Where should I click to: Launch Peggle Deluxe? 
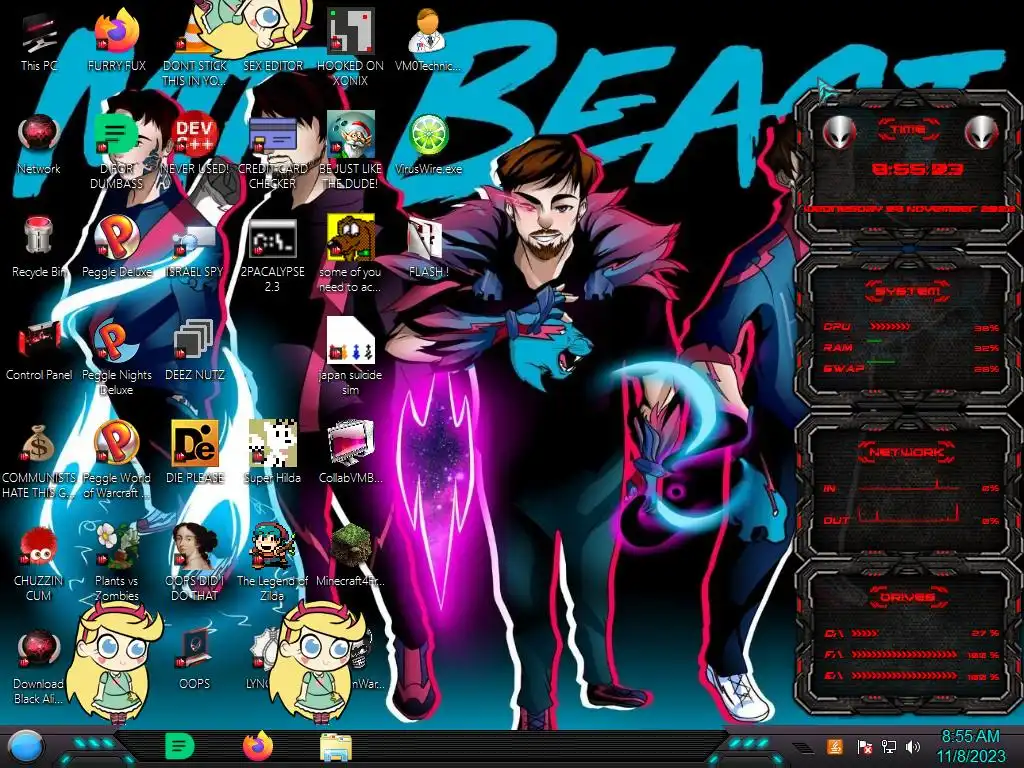click(x=116, y=247)
